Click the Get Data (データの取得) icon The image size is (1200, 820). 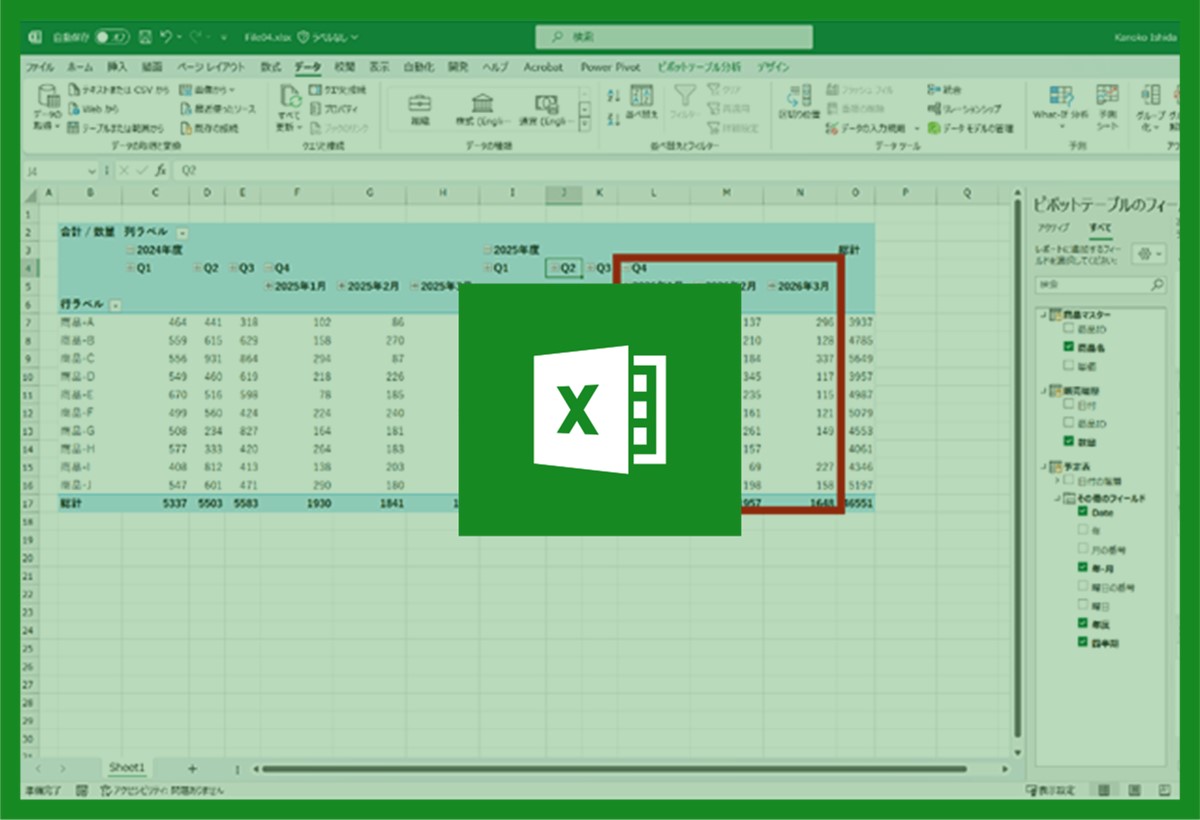tap(47, 104)
